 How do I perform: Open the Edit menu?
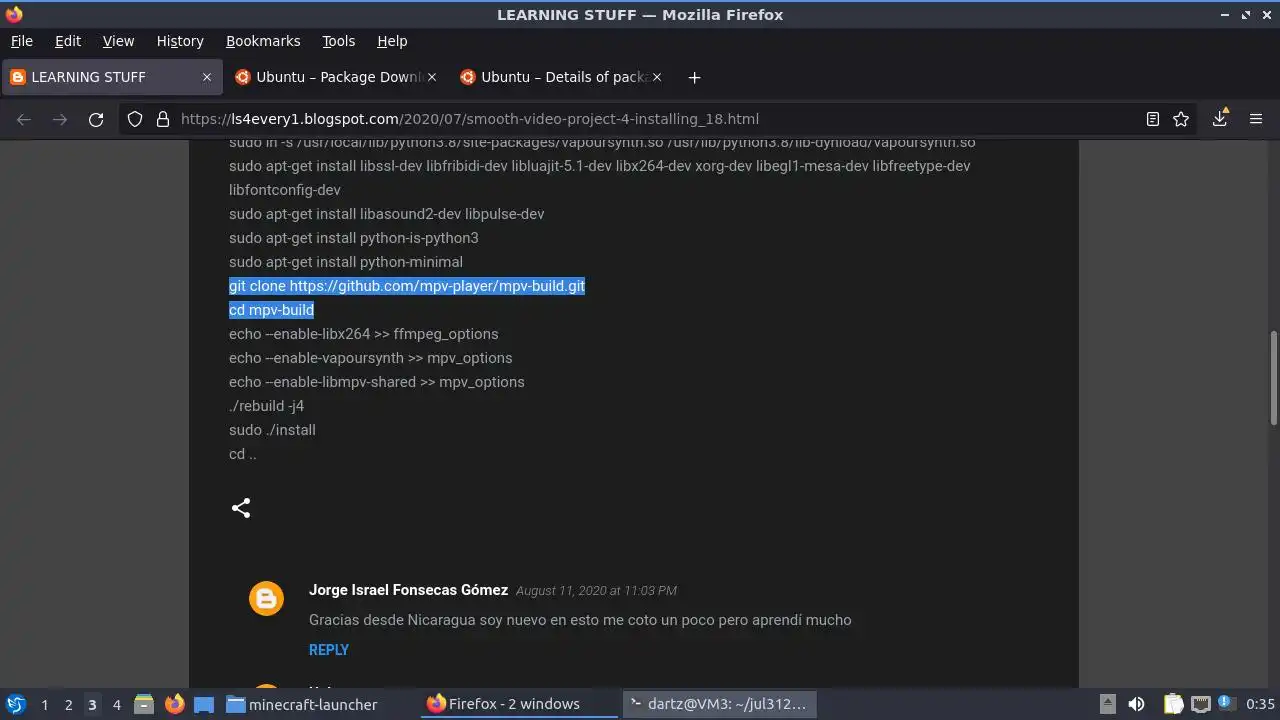coord(68,41)
